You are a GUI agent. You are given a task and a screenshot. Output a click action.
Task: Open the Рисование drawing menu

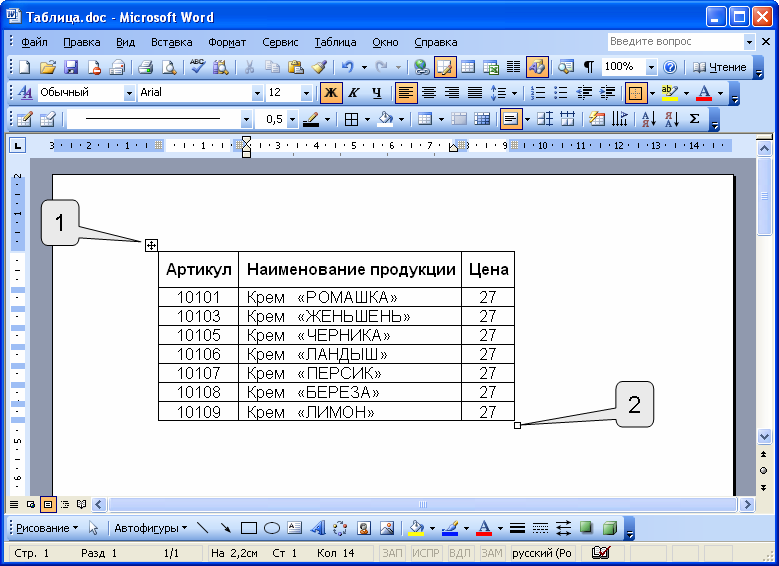(47, 528)
